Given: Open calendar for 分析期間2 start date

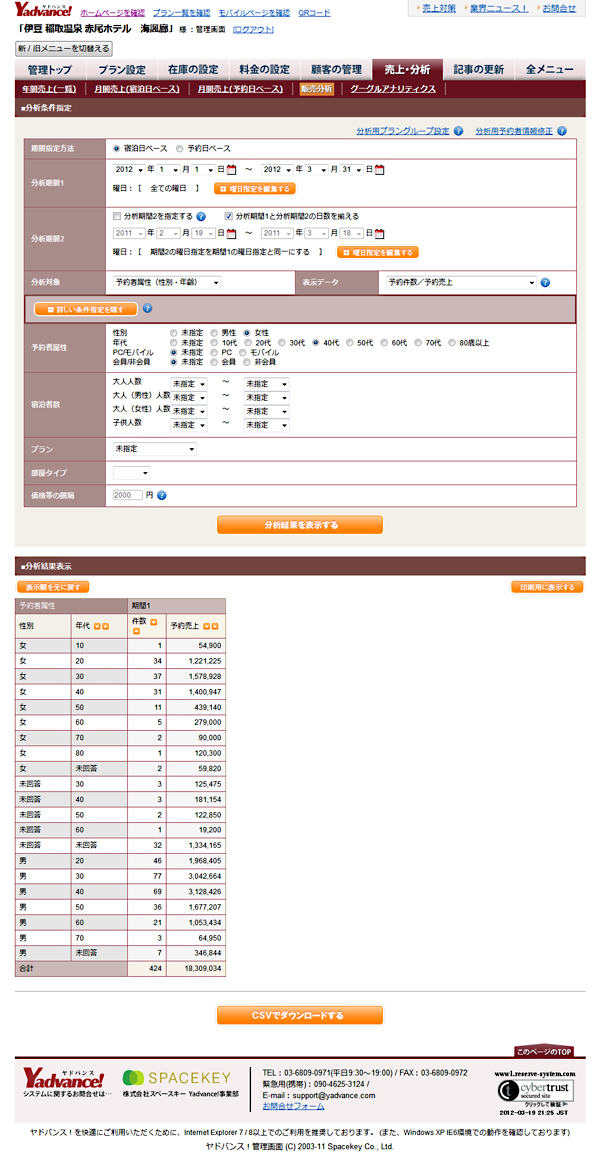Looking at the screenshot, I should [x=231, y=234].
